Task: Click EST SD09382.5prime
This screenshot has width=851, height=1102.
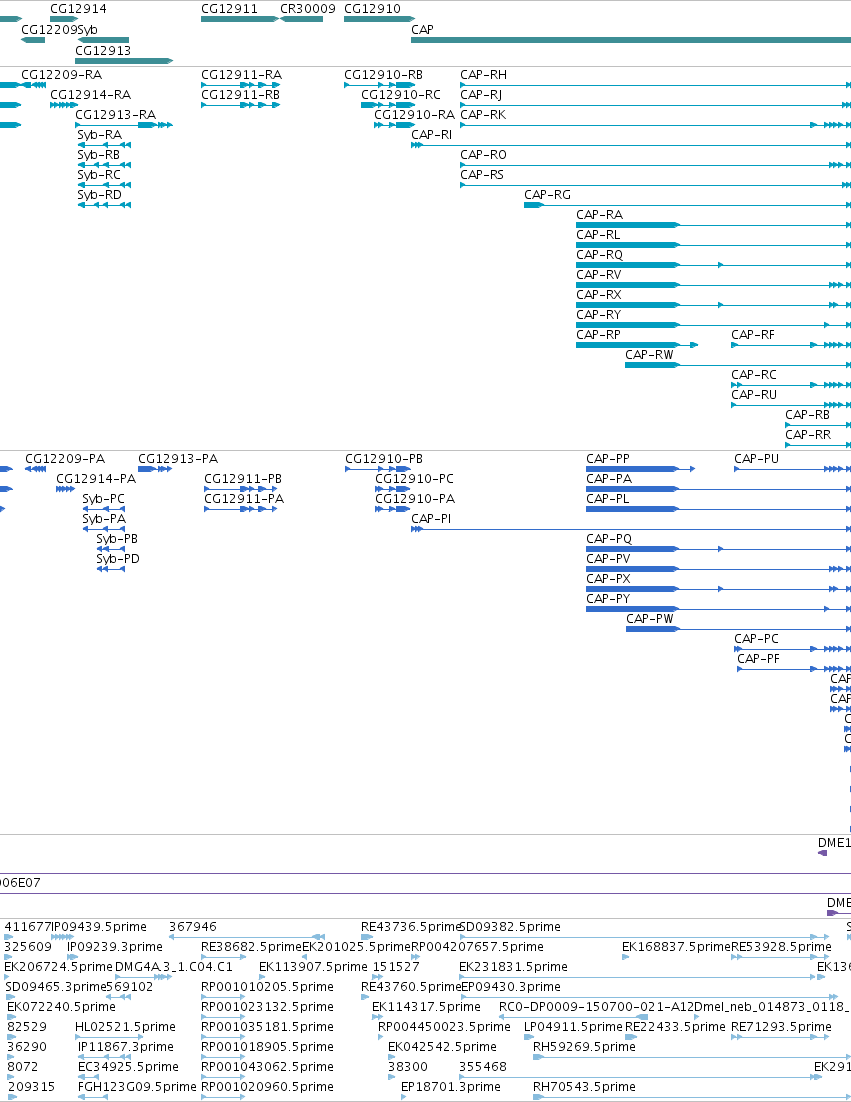Action: tap(510, 927)
